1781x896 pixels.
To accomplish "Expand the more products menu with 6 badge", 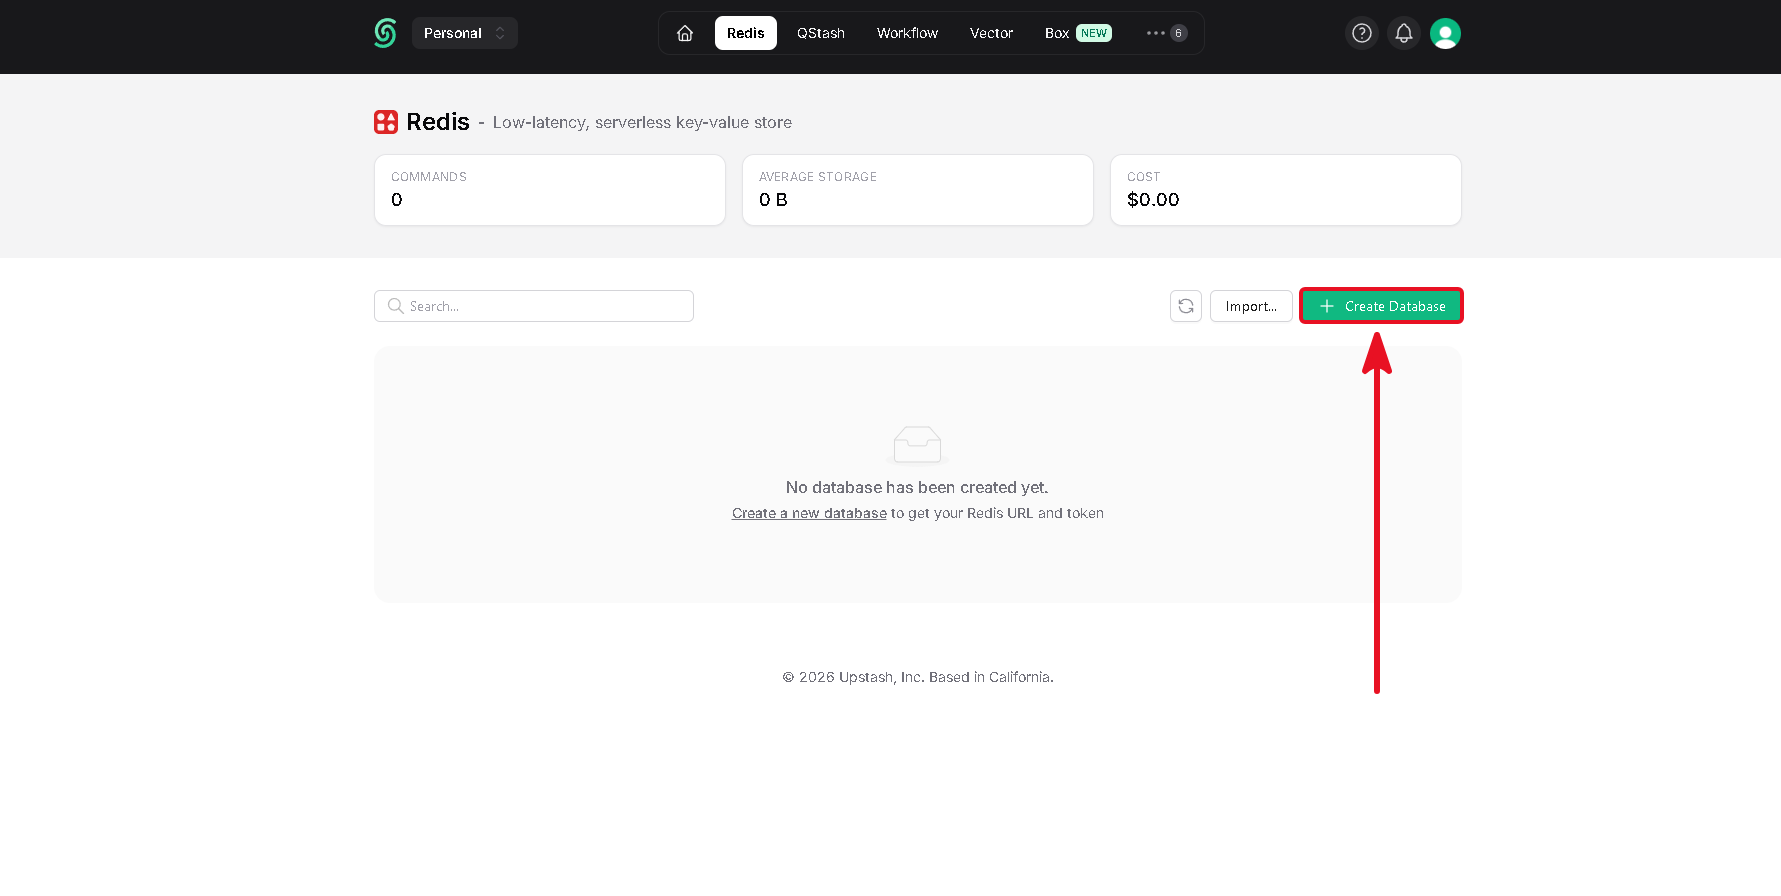I will pos(1166,33).
